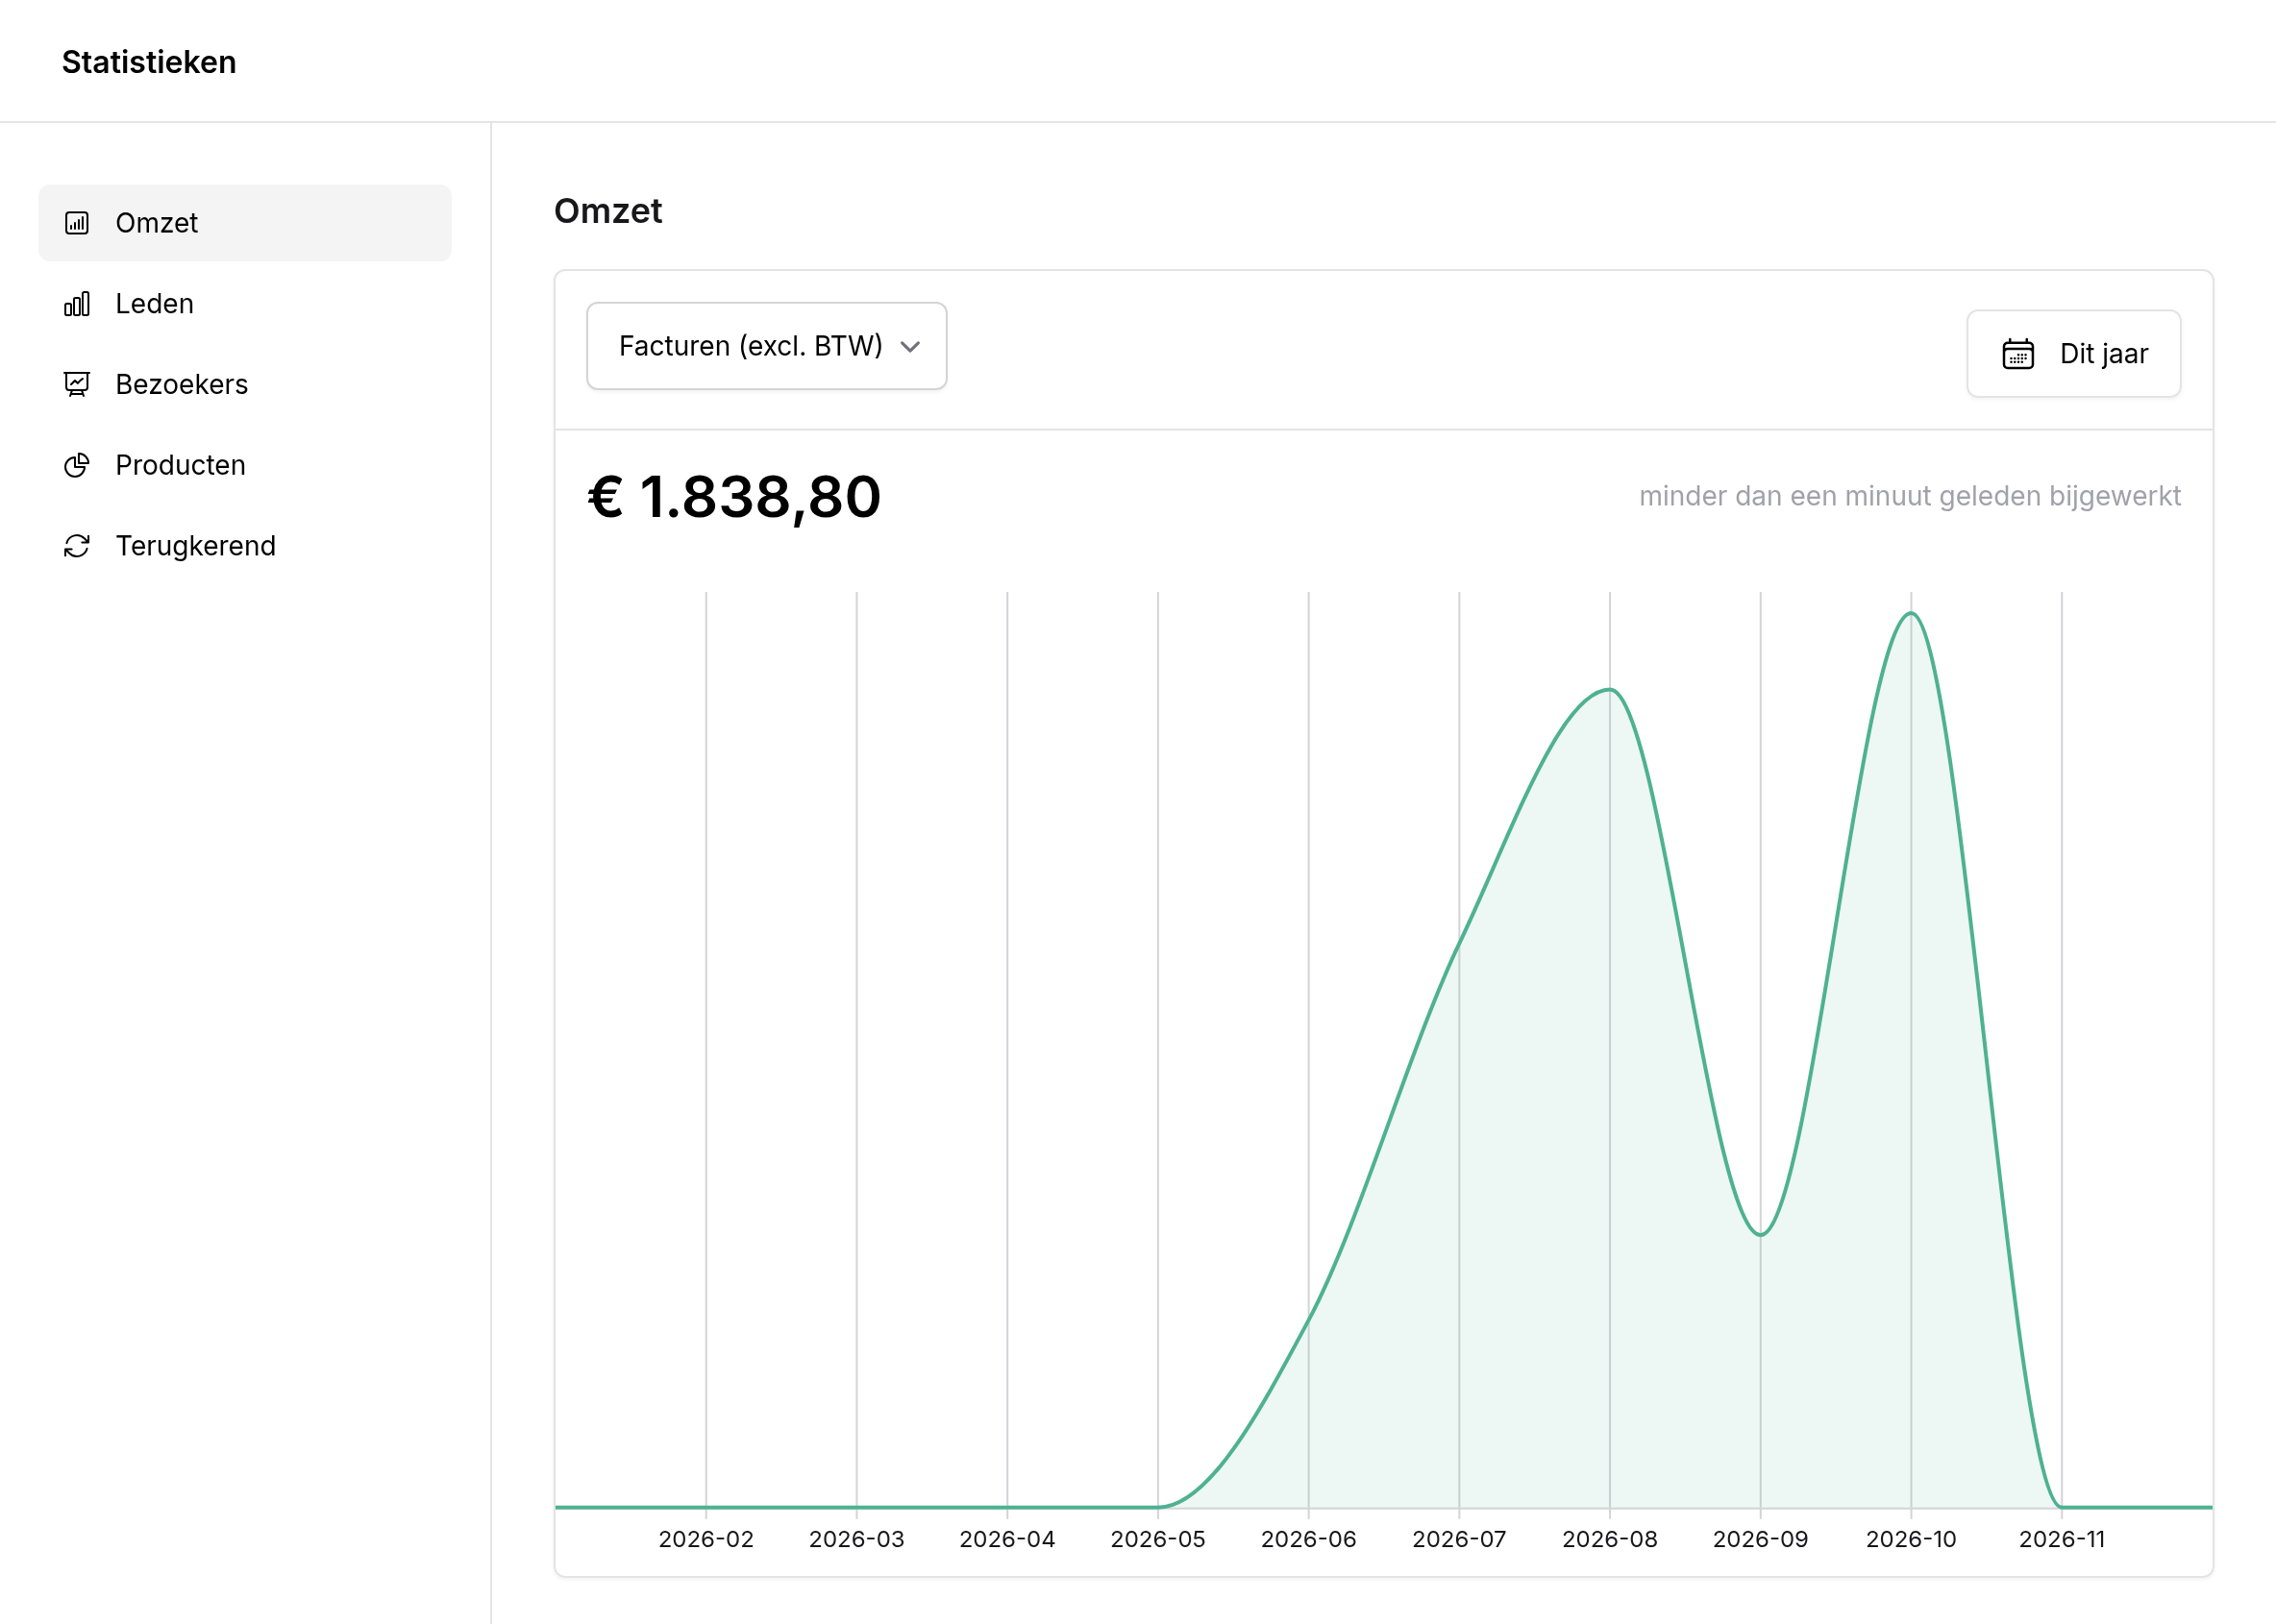
Task: Click the chart dip at 2026-09
Action: pos(1761,1235)
